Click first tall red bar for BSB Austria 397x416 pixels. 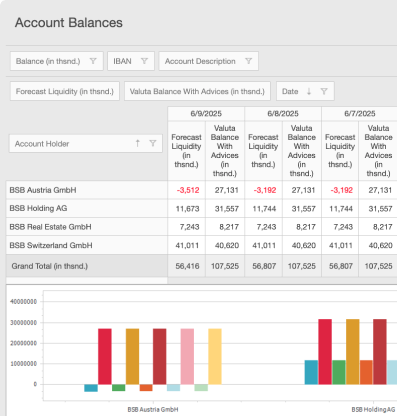click(105, 356)
